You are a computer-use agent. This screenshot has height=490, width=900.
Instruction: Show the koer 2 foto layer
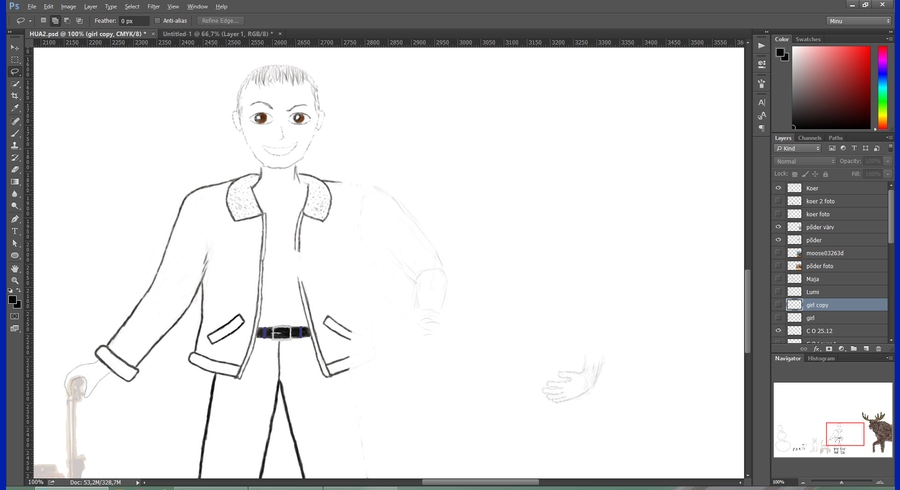(778, 201)
